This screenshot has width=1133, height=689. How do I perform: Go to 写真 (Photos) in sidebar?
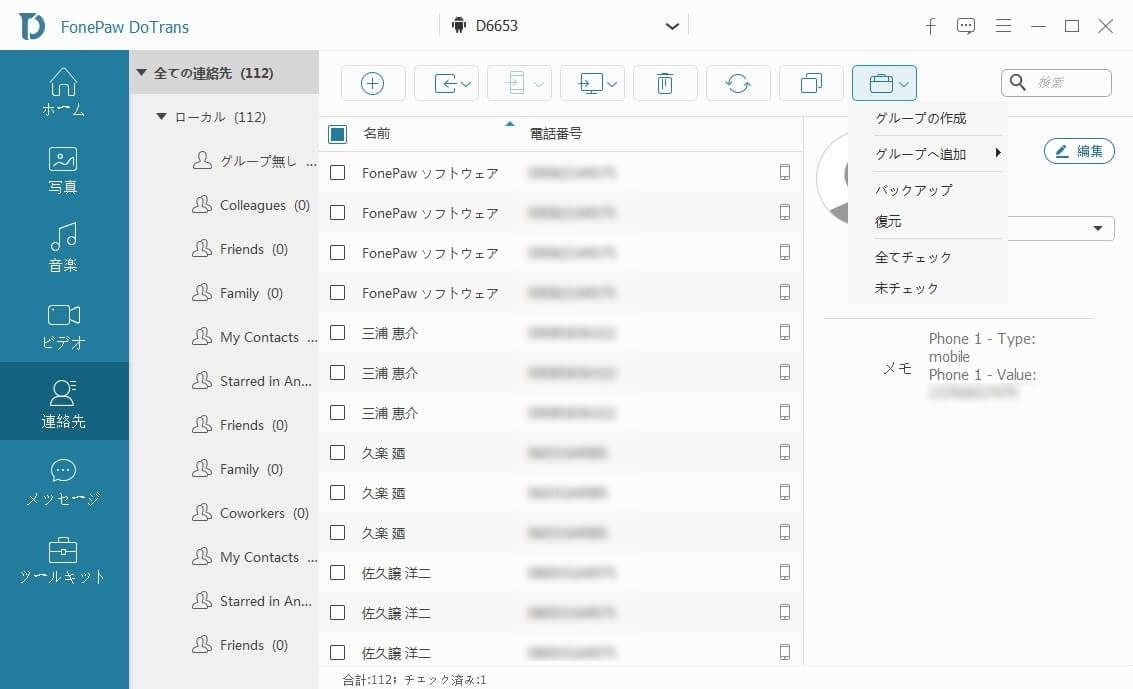(64, 170)
